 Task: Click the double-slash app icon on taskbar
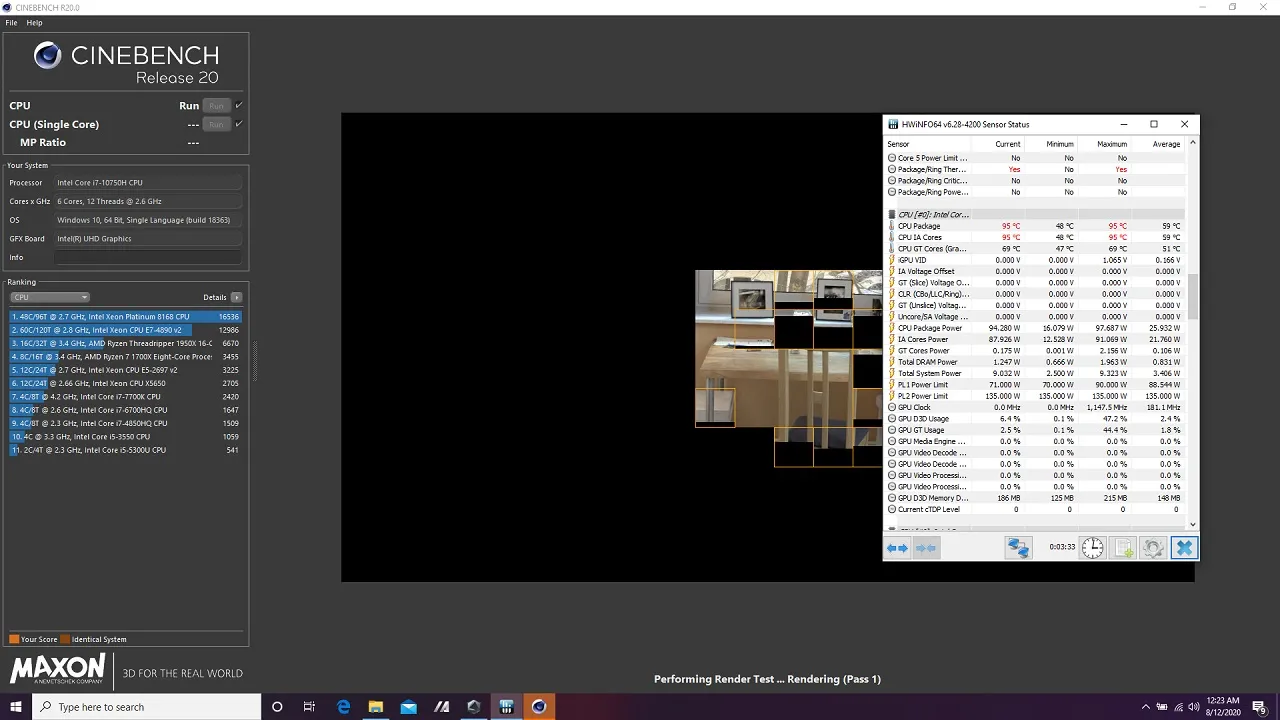(441, 707)
